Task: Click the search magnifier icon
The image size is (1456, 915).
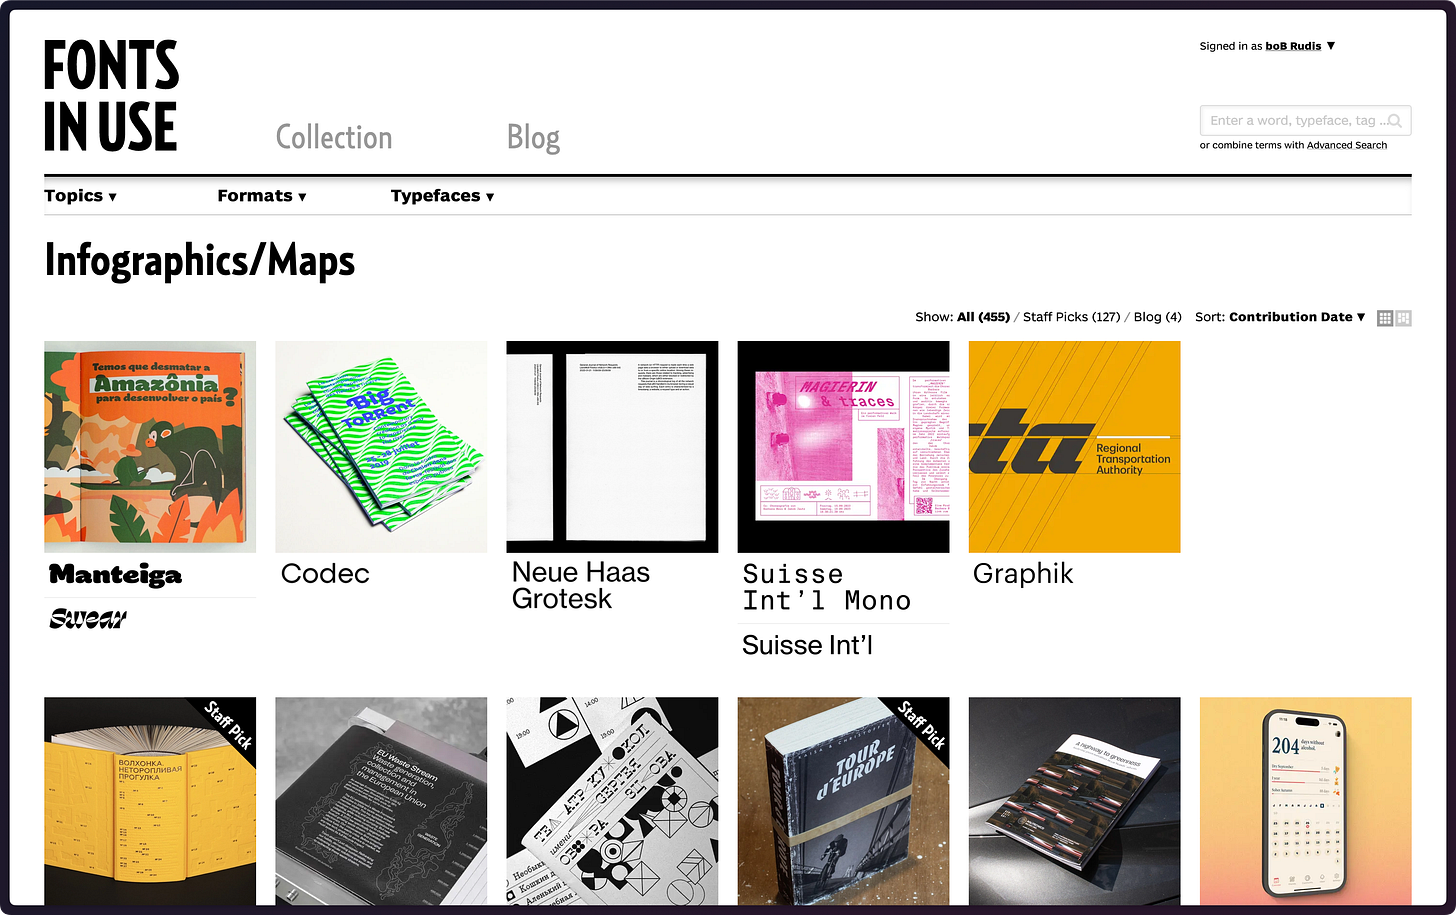Action: coord(1395,121)
